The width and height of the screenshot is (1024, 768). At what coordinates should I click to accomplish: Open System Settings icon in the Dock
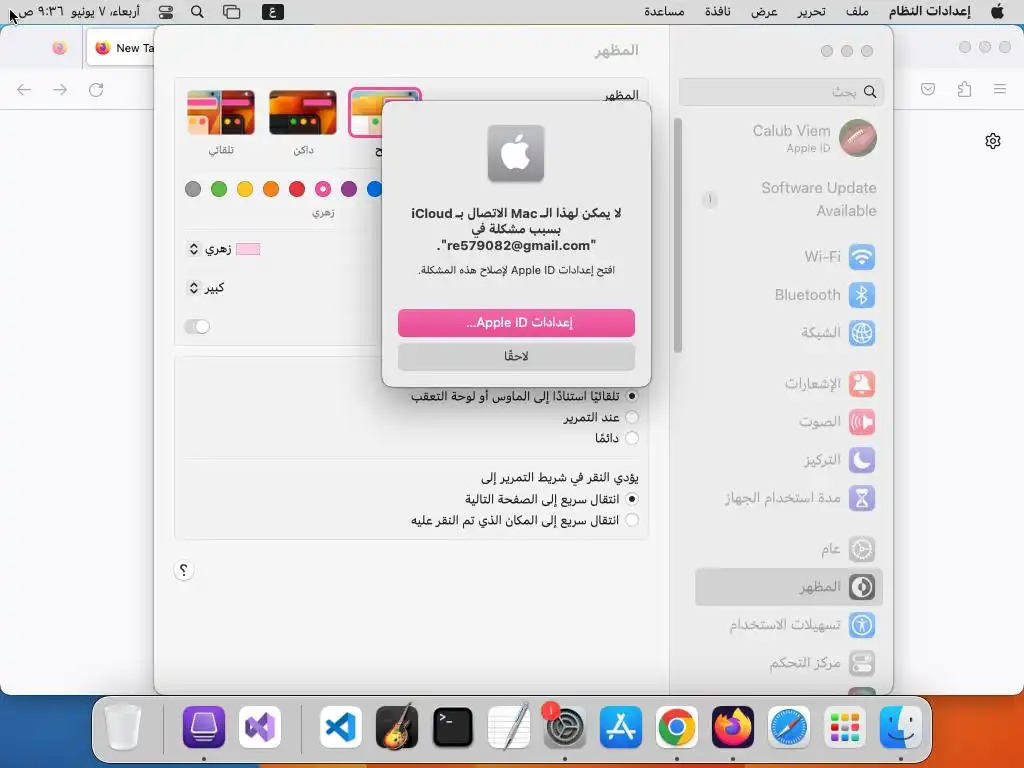click(564, 727)
